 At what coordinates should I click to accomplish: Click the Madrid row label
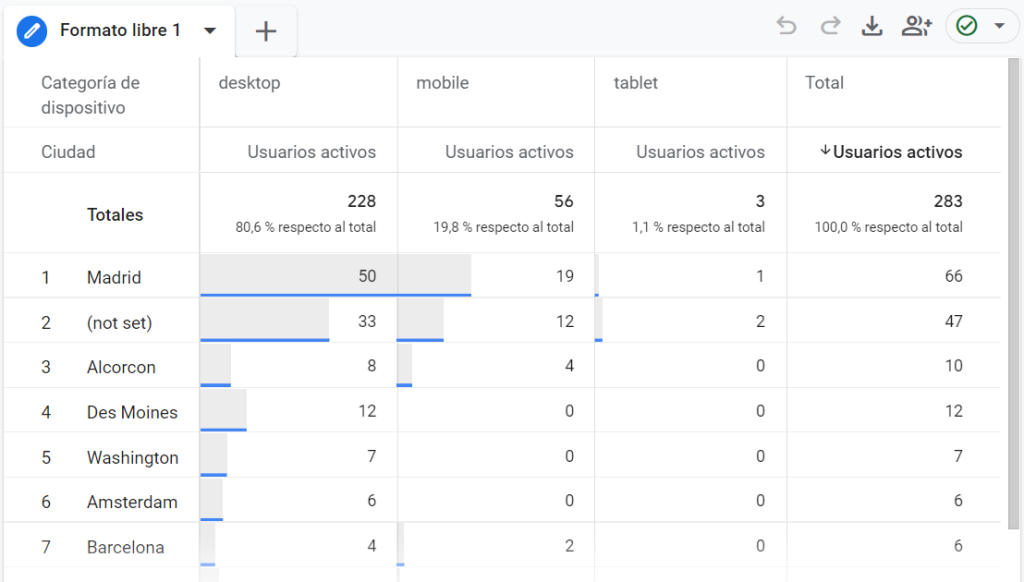[x=114, y=277]
